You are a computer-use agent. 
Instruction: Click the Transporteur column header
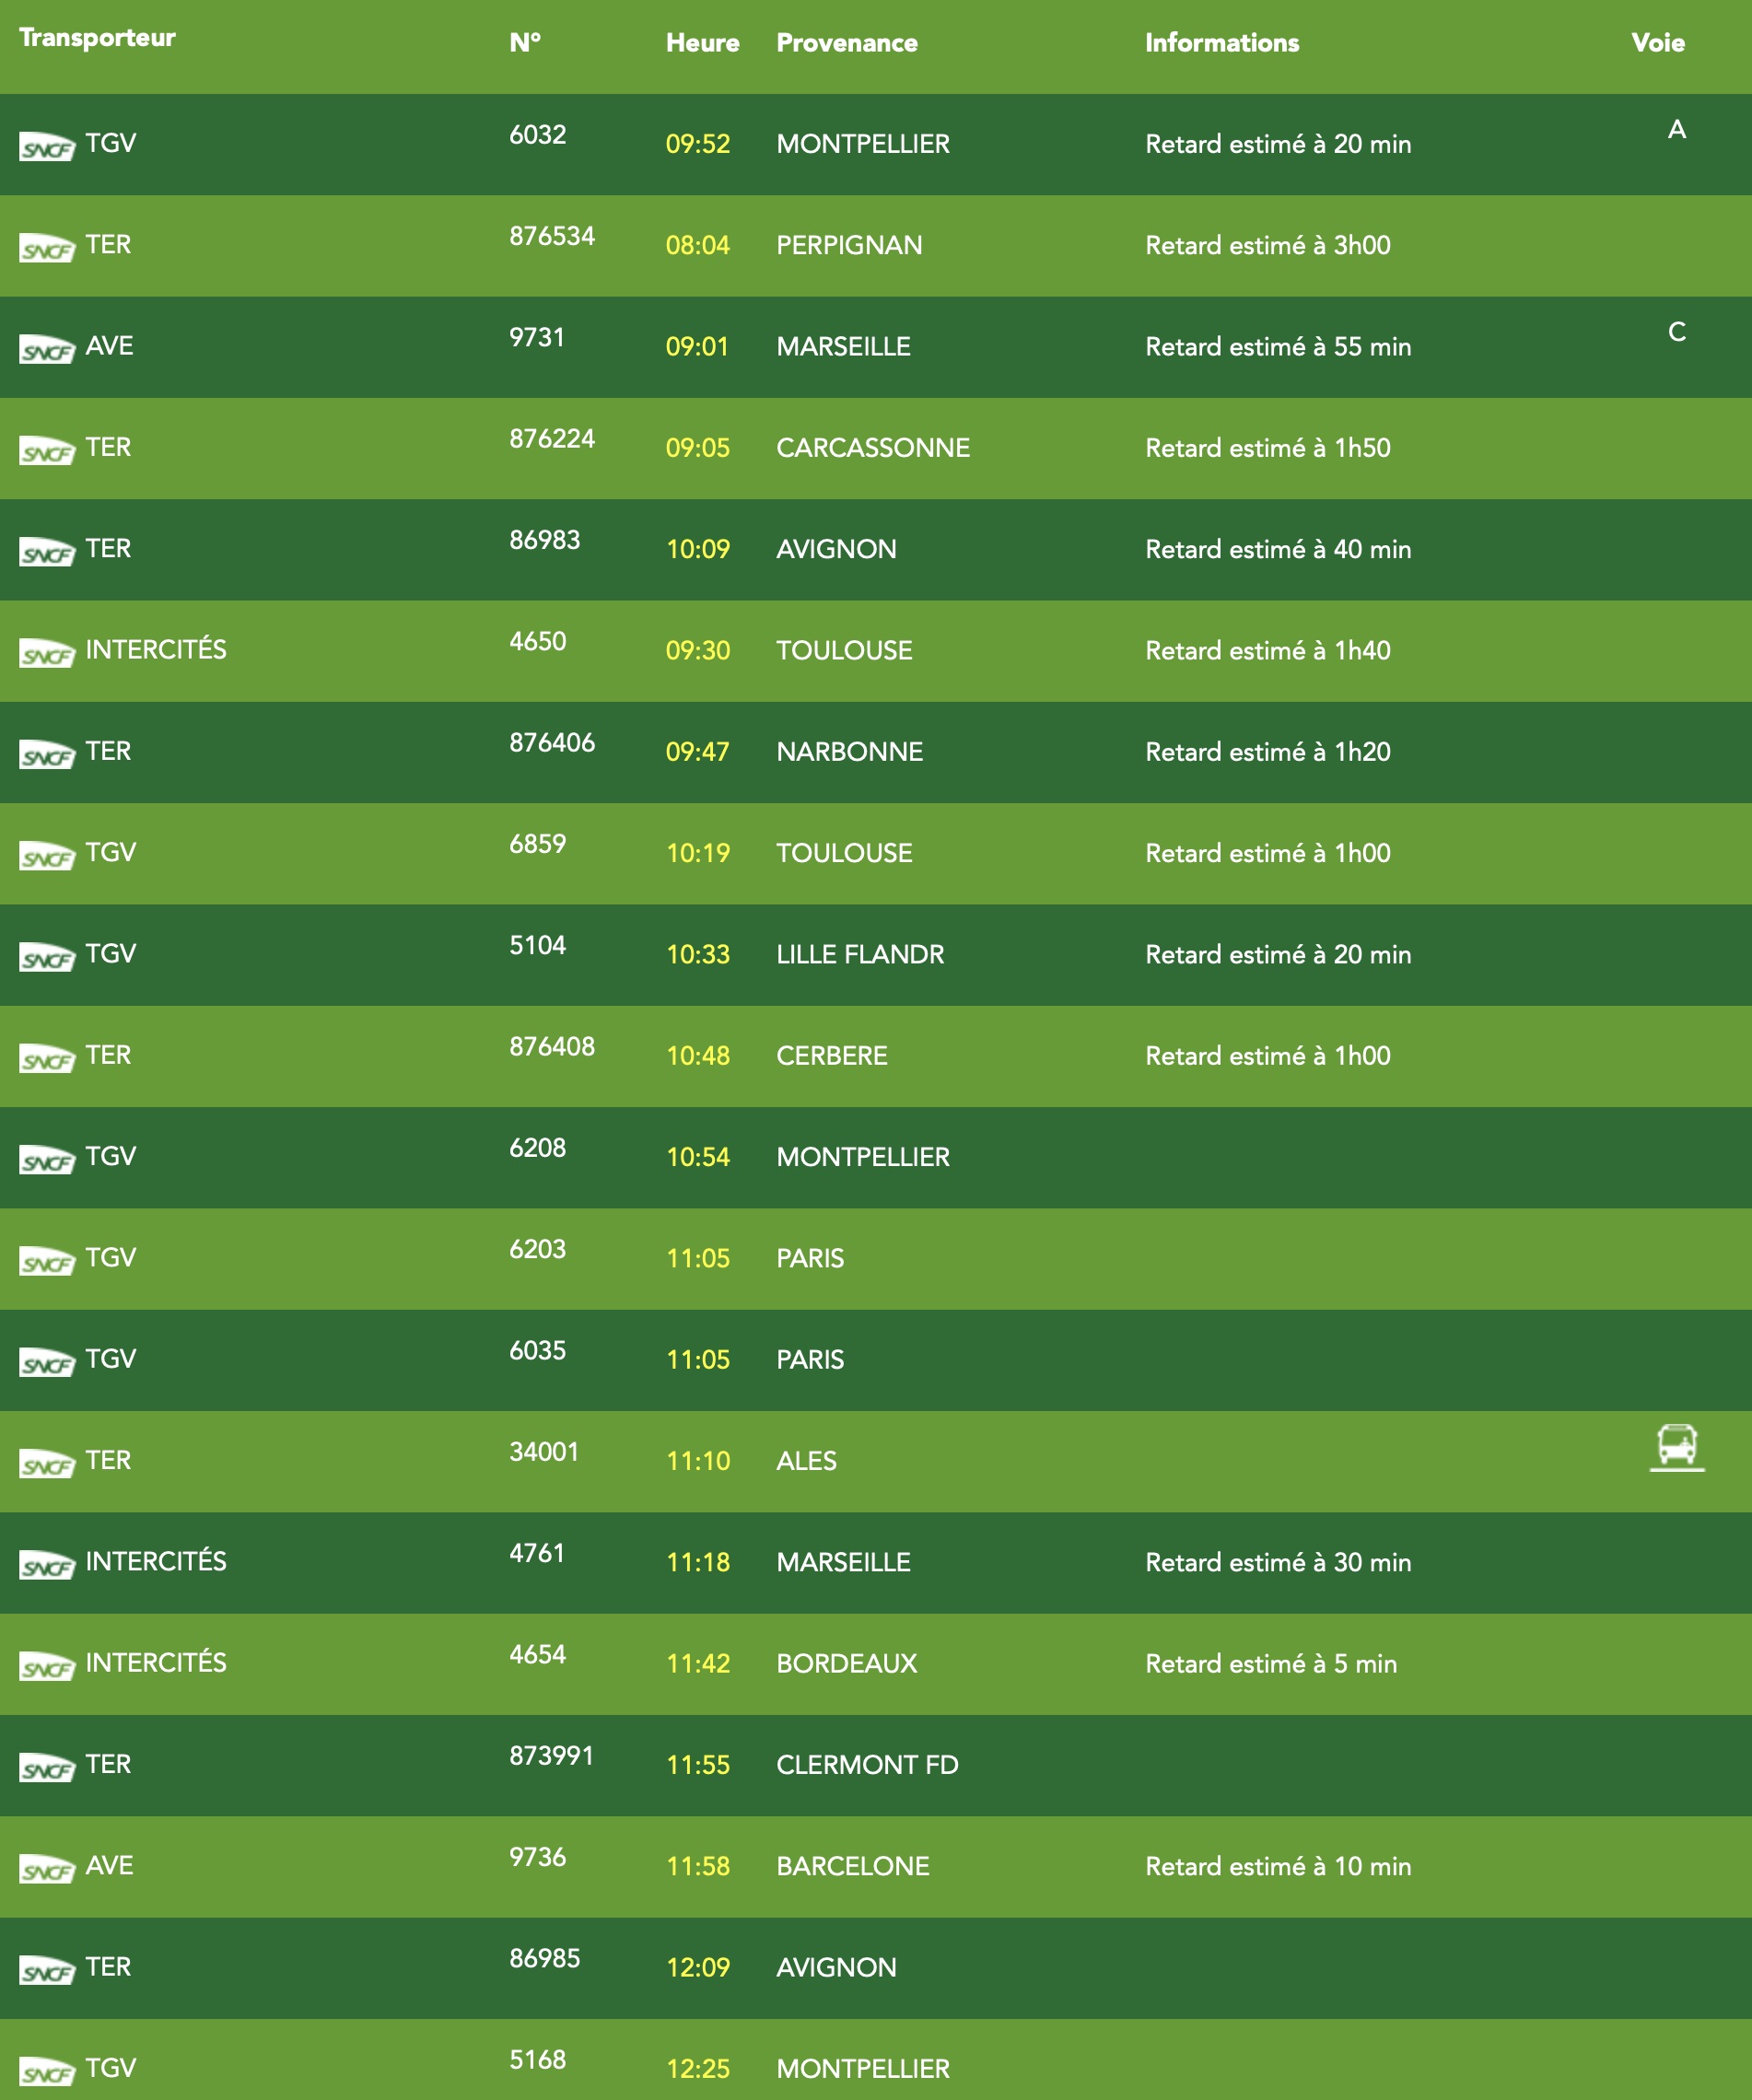(x=97, y=38)
